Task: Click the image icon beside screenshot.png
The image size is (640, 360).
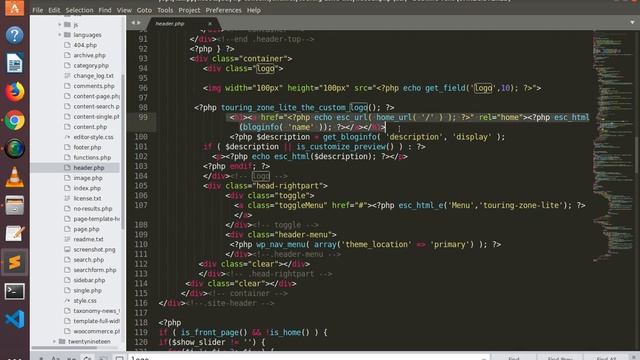Action: 67,249
